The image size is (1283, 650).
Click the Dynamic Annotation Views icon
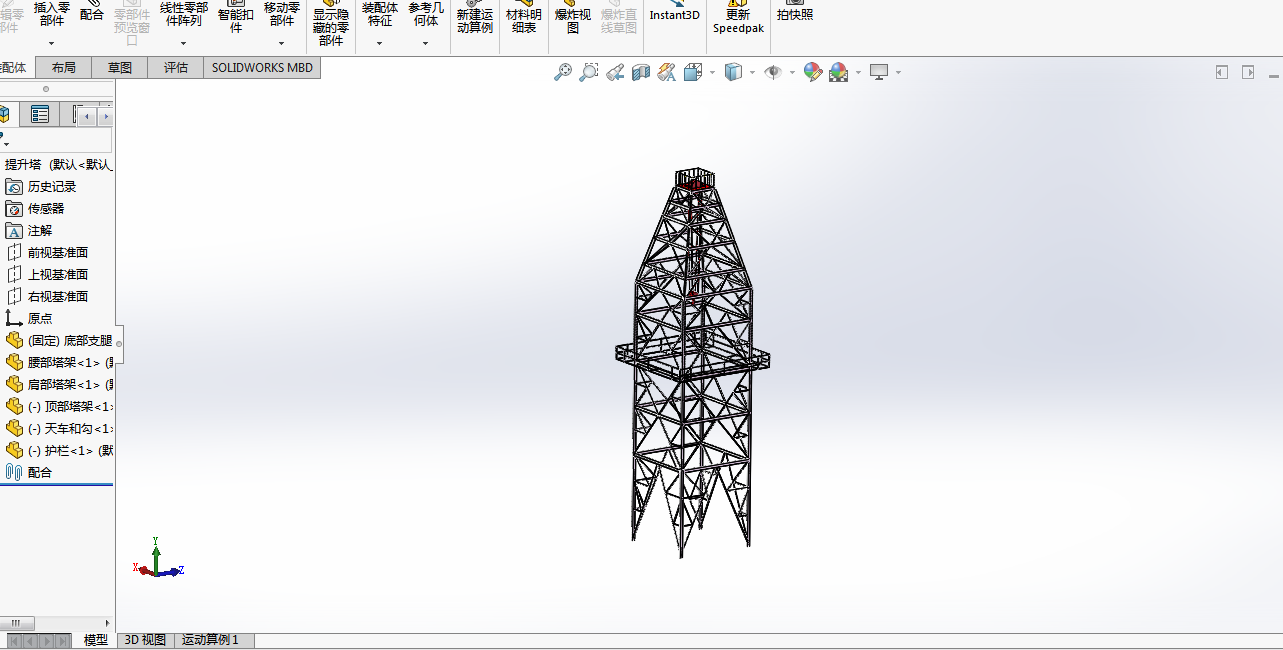coord(667,72)
